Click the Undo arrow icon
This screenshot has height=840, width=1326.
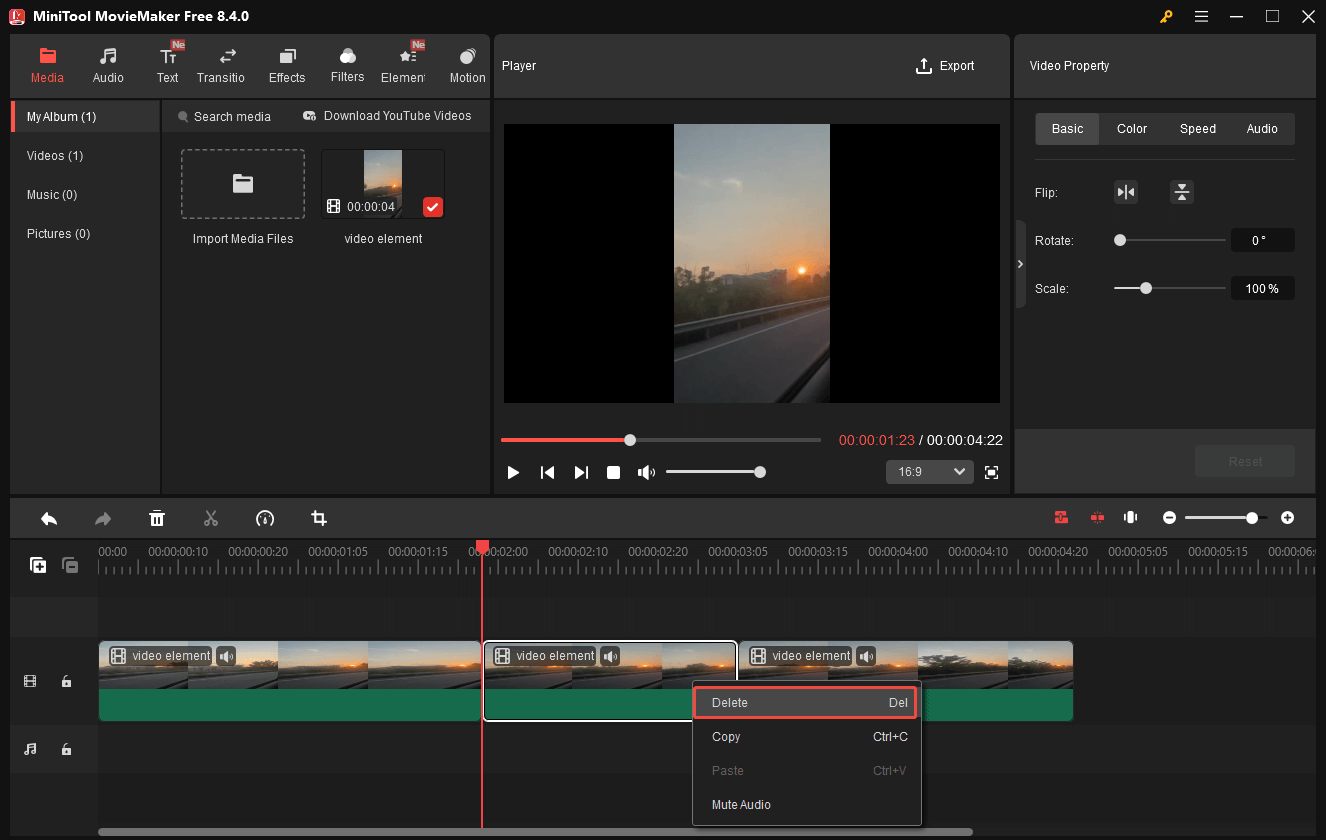49,518
